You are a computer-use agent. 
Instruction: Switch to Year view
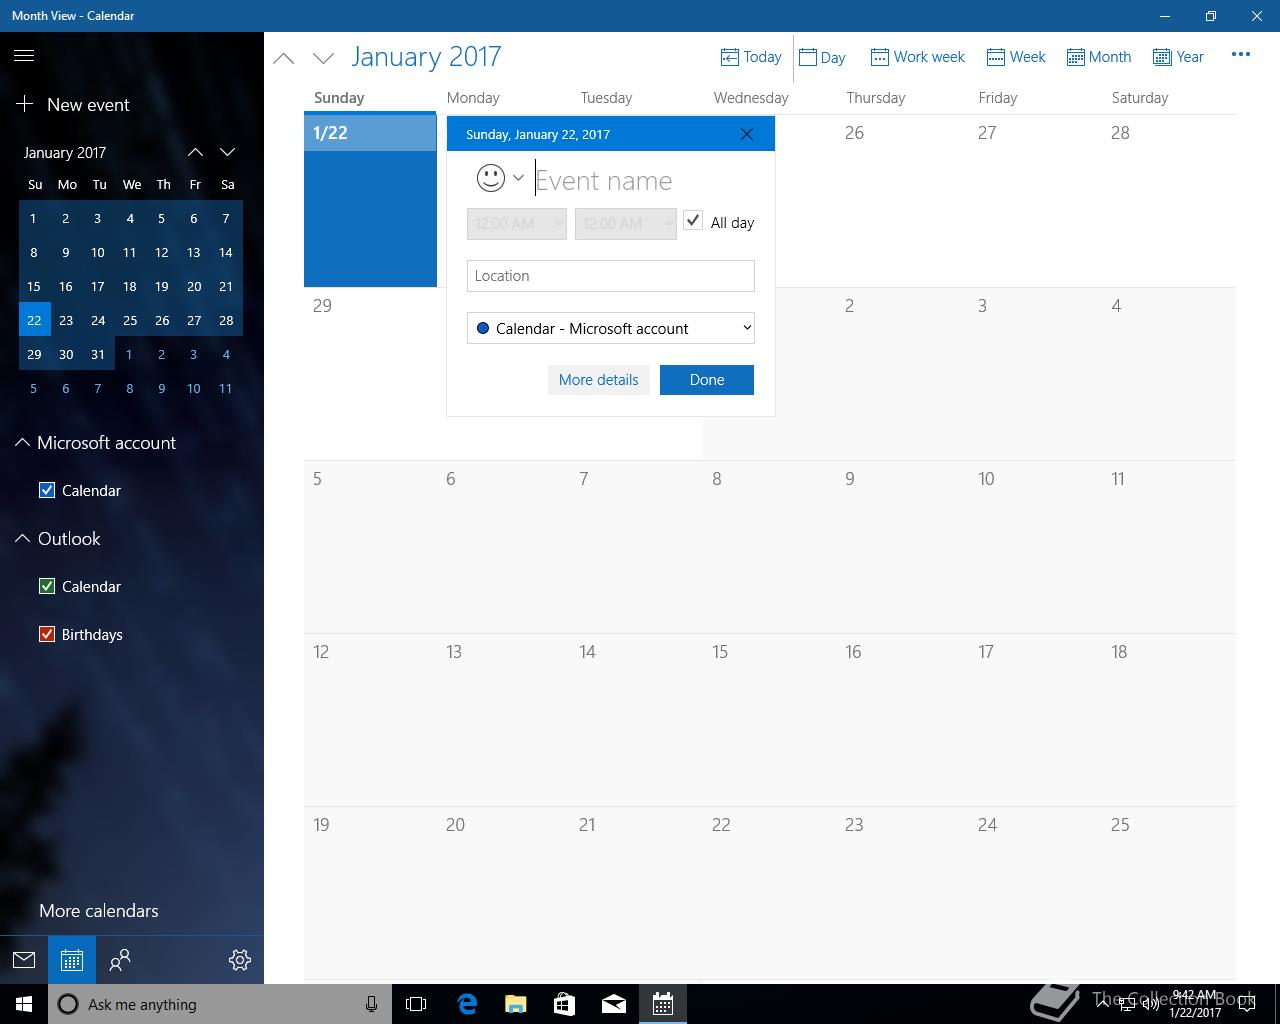1178,57
